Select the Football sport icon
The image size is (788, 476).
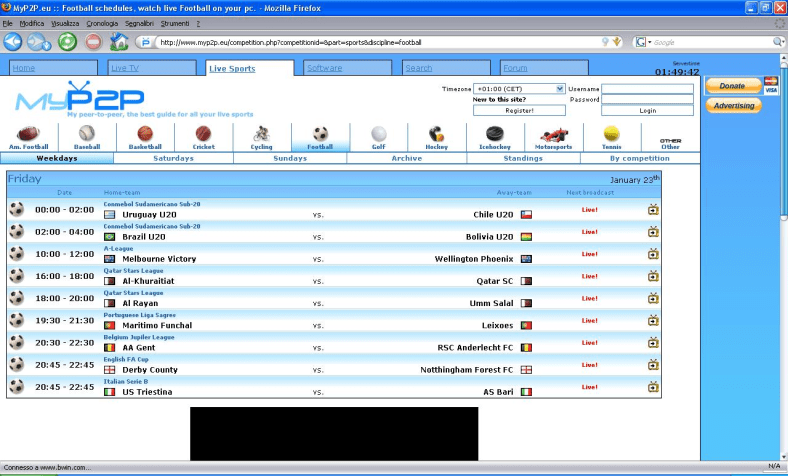coord(320,137)
